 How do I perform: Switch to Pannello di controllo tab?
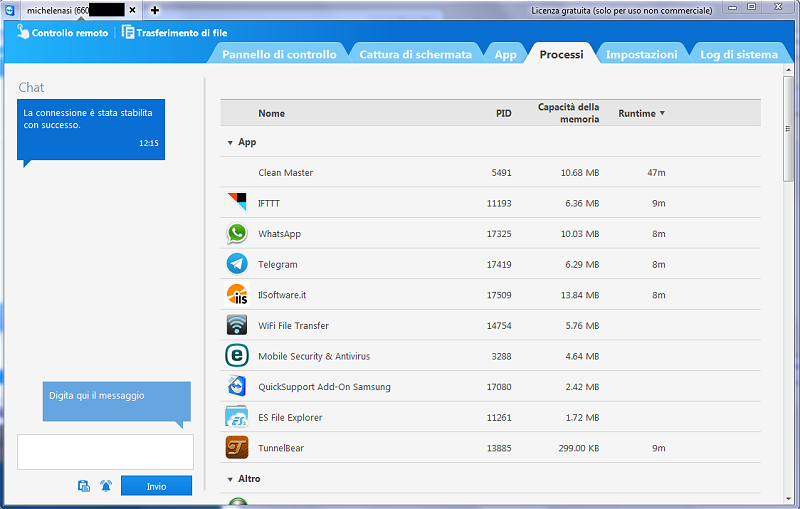point(279,54)
